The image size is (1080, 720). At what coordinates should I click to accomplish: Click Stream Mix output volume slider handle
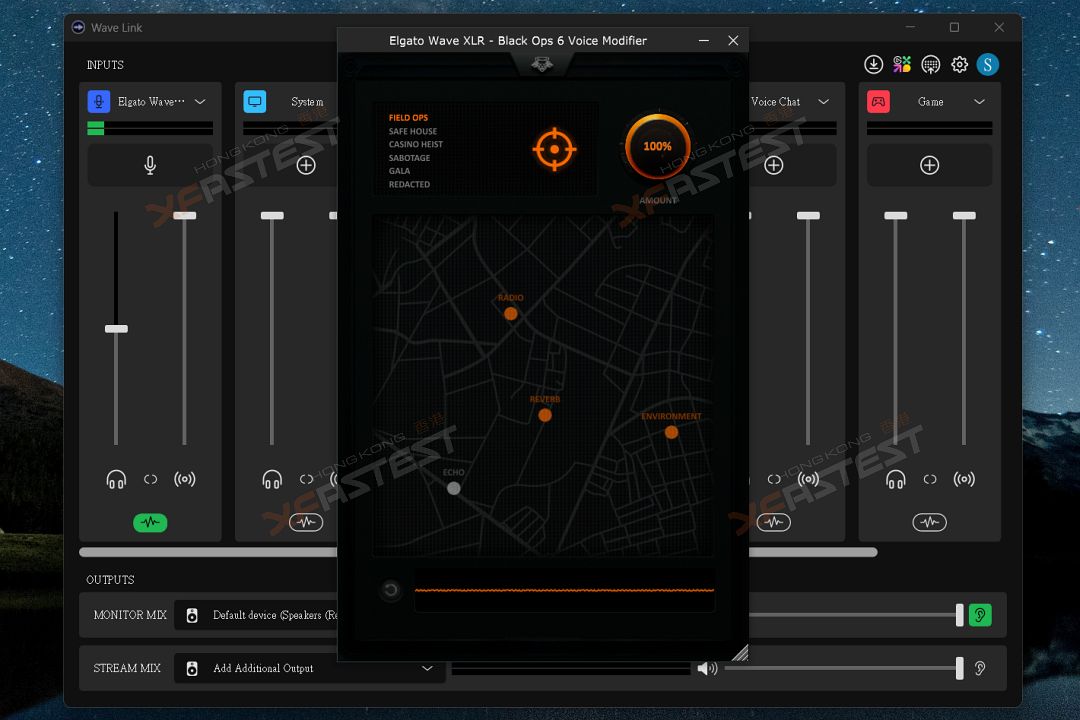tap(959, 668)
